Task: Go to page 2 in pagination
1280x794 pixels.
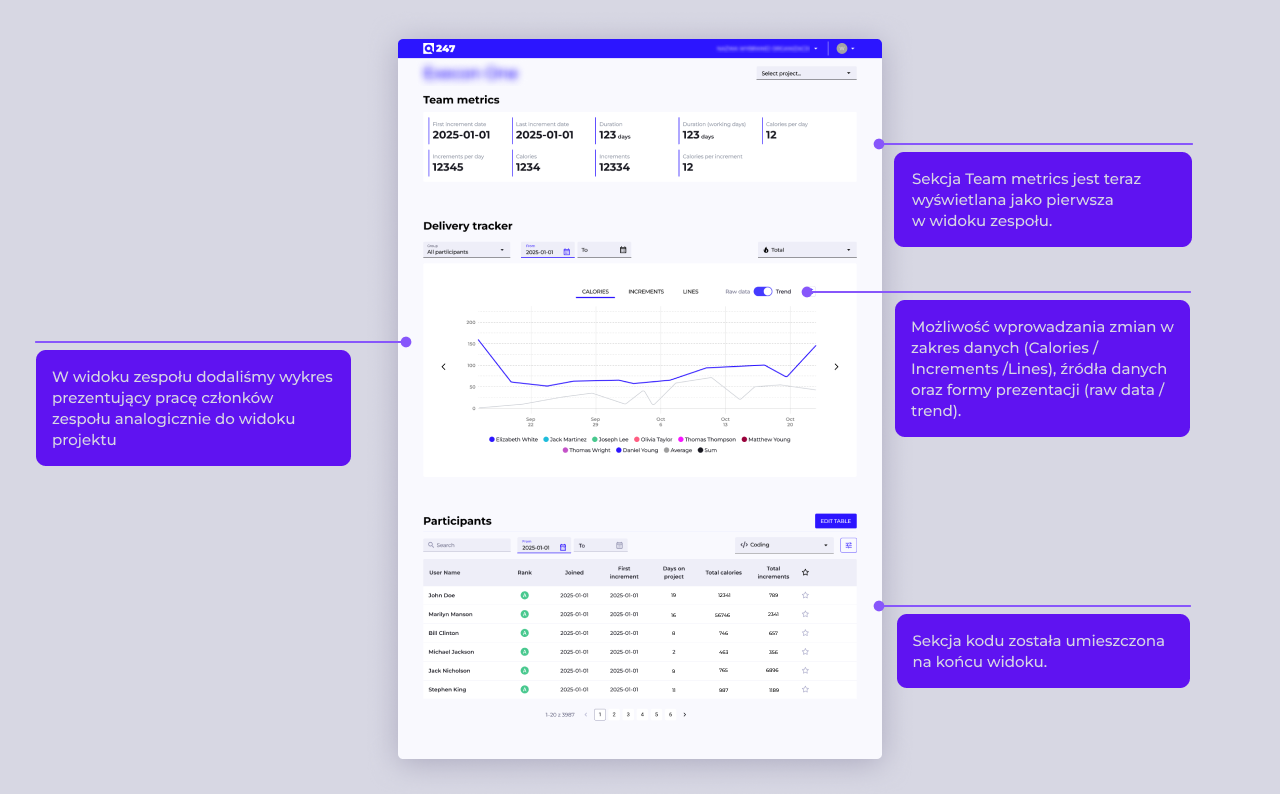Action: [x=614, y=715]
